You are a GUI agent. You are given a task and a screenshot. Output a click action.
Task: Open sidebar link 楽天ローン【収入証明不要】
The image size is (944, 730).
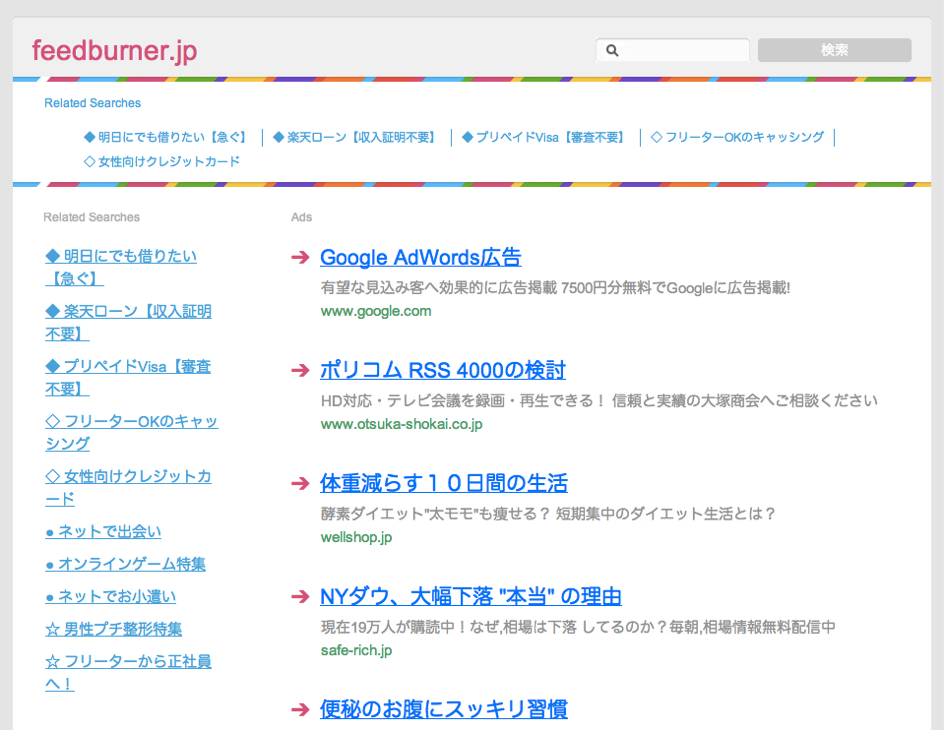[x=128, y=323]
